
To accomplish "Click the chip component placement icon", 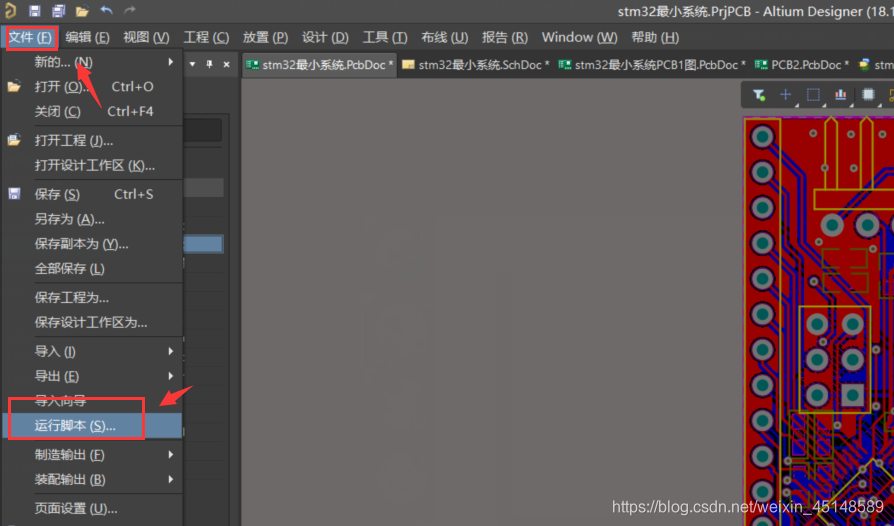I will tap(867, 95).
